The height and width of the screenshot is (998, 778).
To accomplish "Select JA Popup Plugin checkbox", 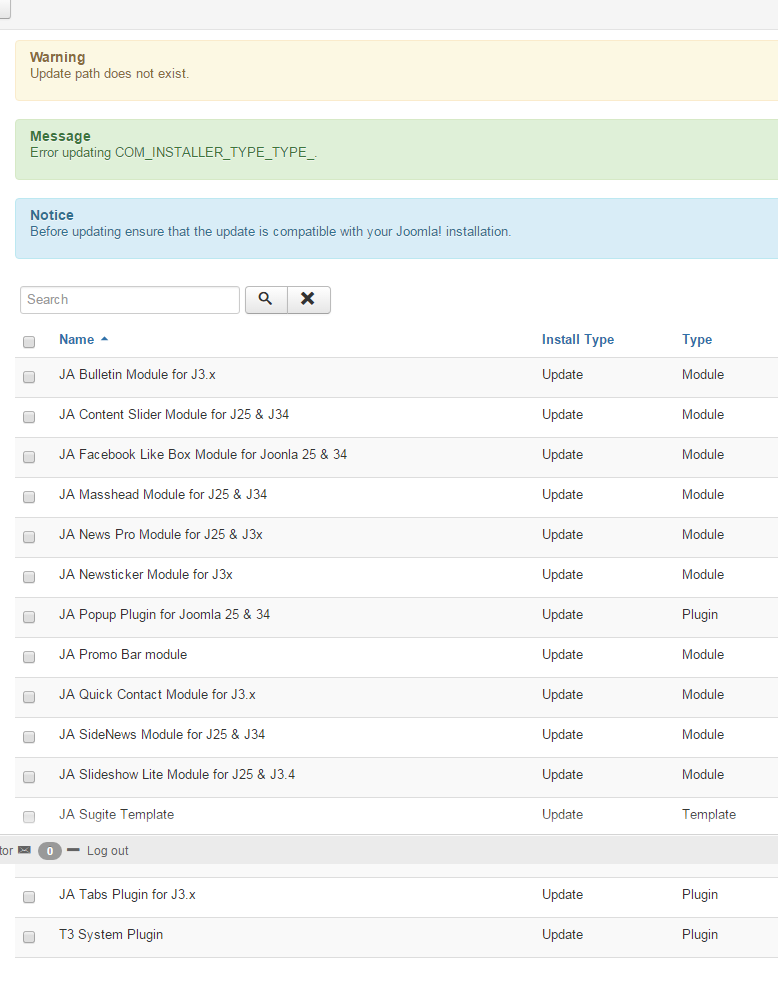I will 29,617.
